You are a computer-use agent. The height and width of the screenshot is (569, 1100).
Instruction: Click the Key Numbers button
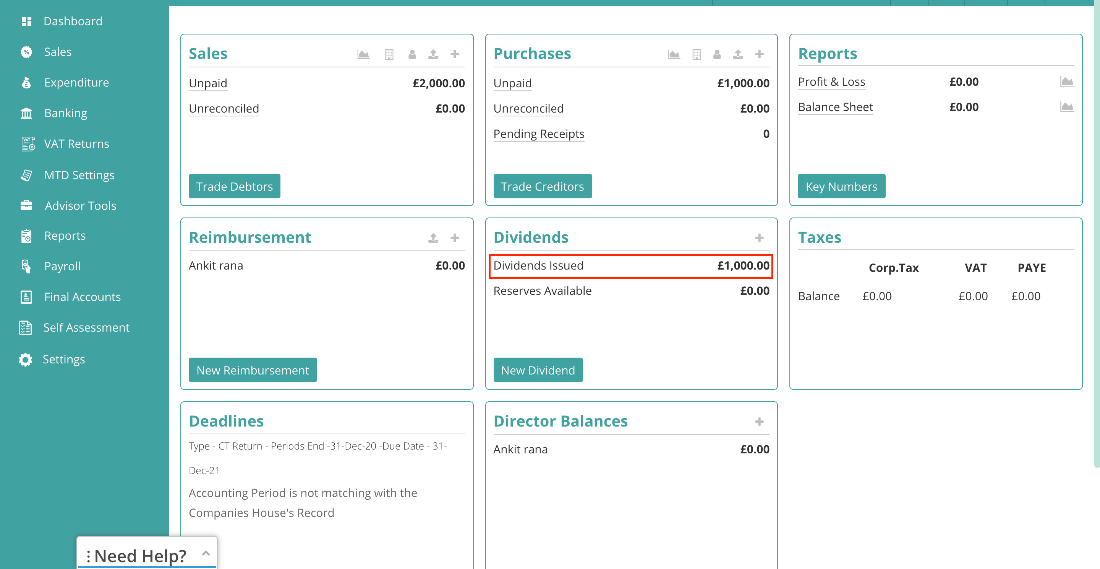841,187
